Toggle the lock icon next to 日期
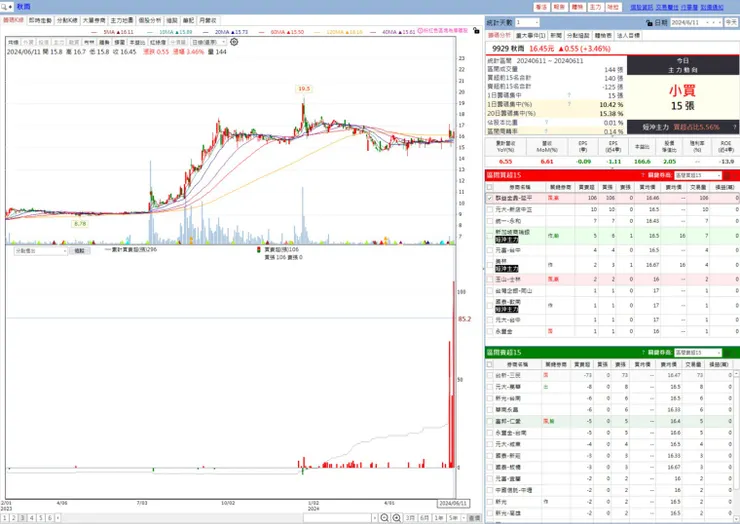 click(x=649, y=23)
